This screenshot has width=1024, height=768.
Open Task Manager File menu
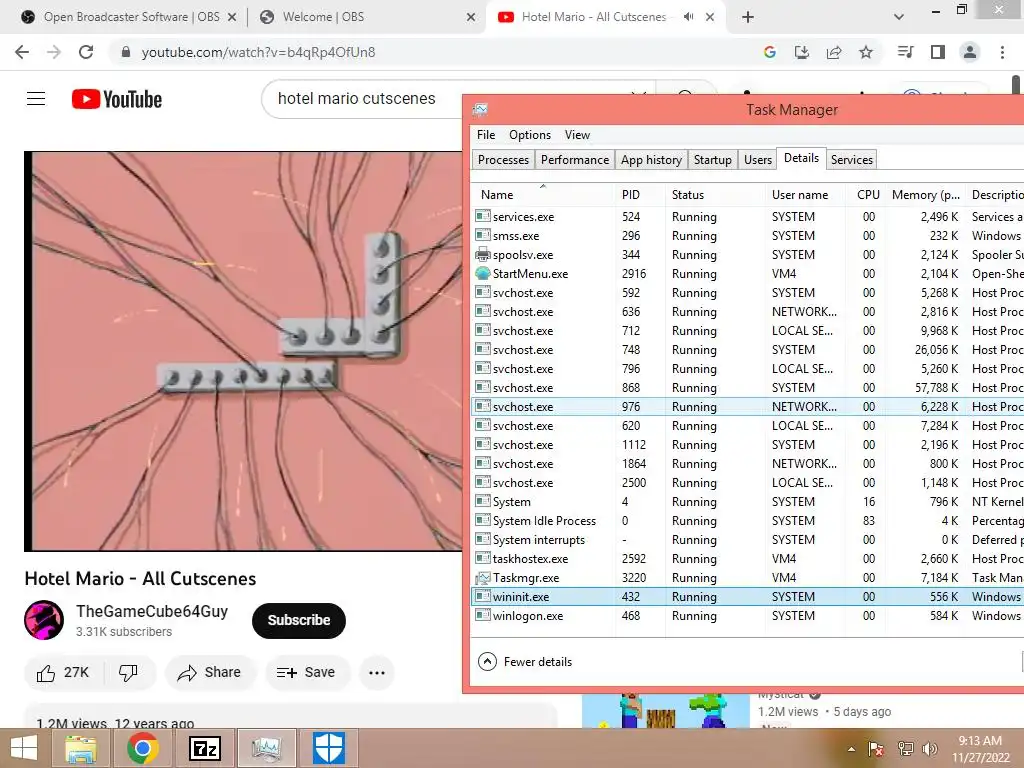click(x=486, y=135)
